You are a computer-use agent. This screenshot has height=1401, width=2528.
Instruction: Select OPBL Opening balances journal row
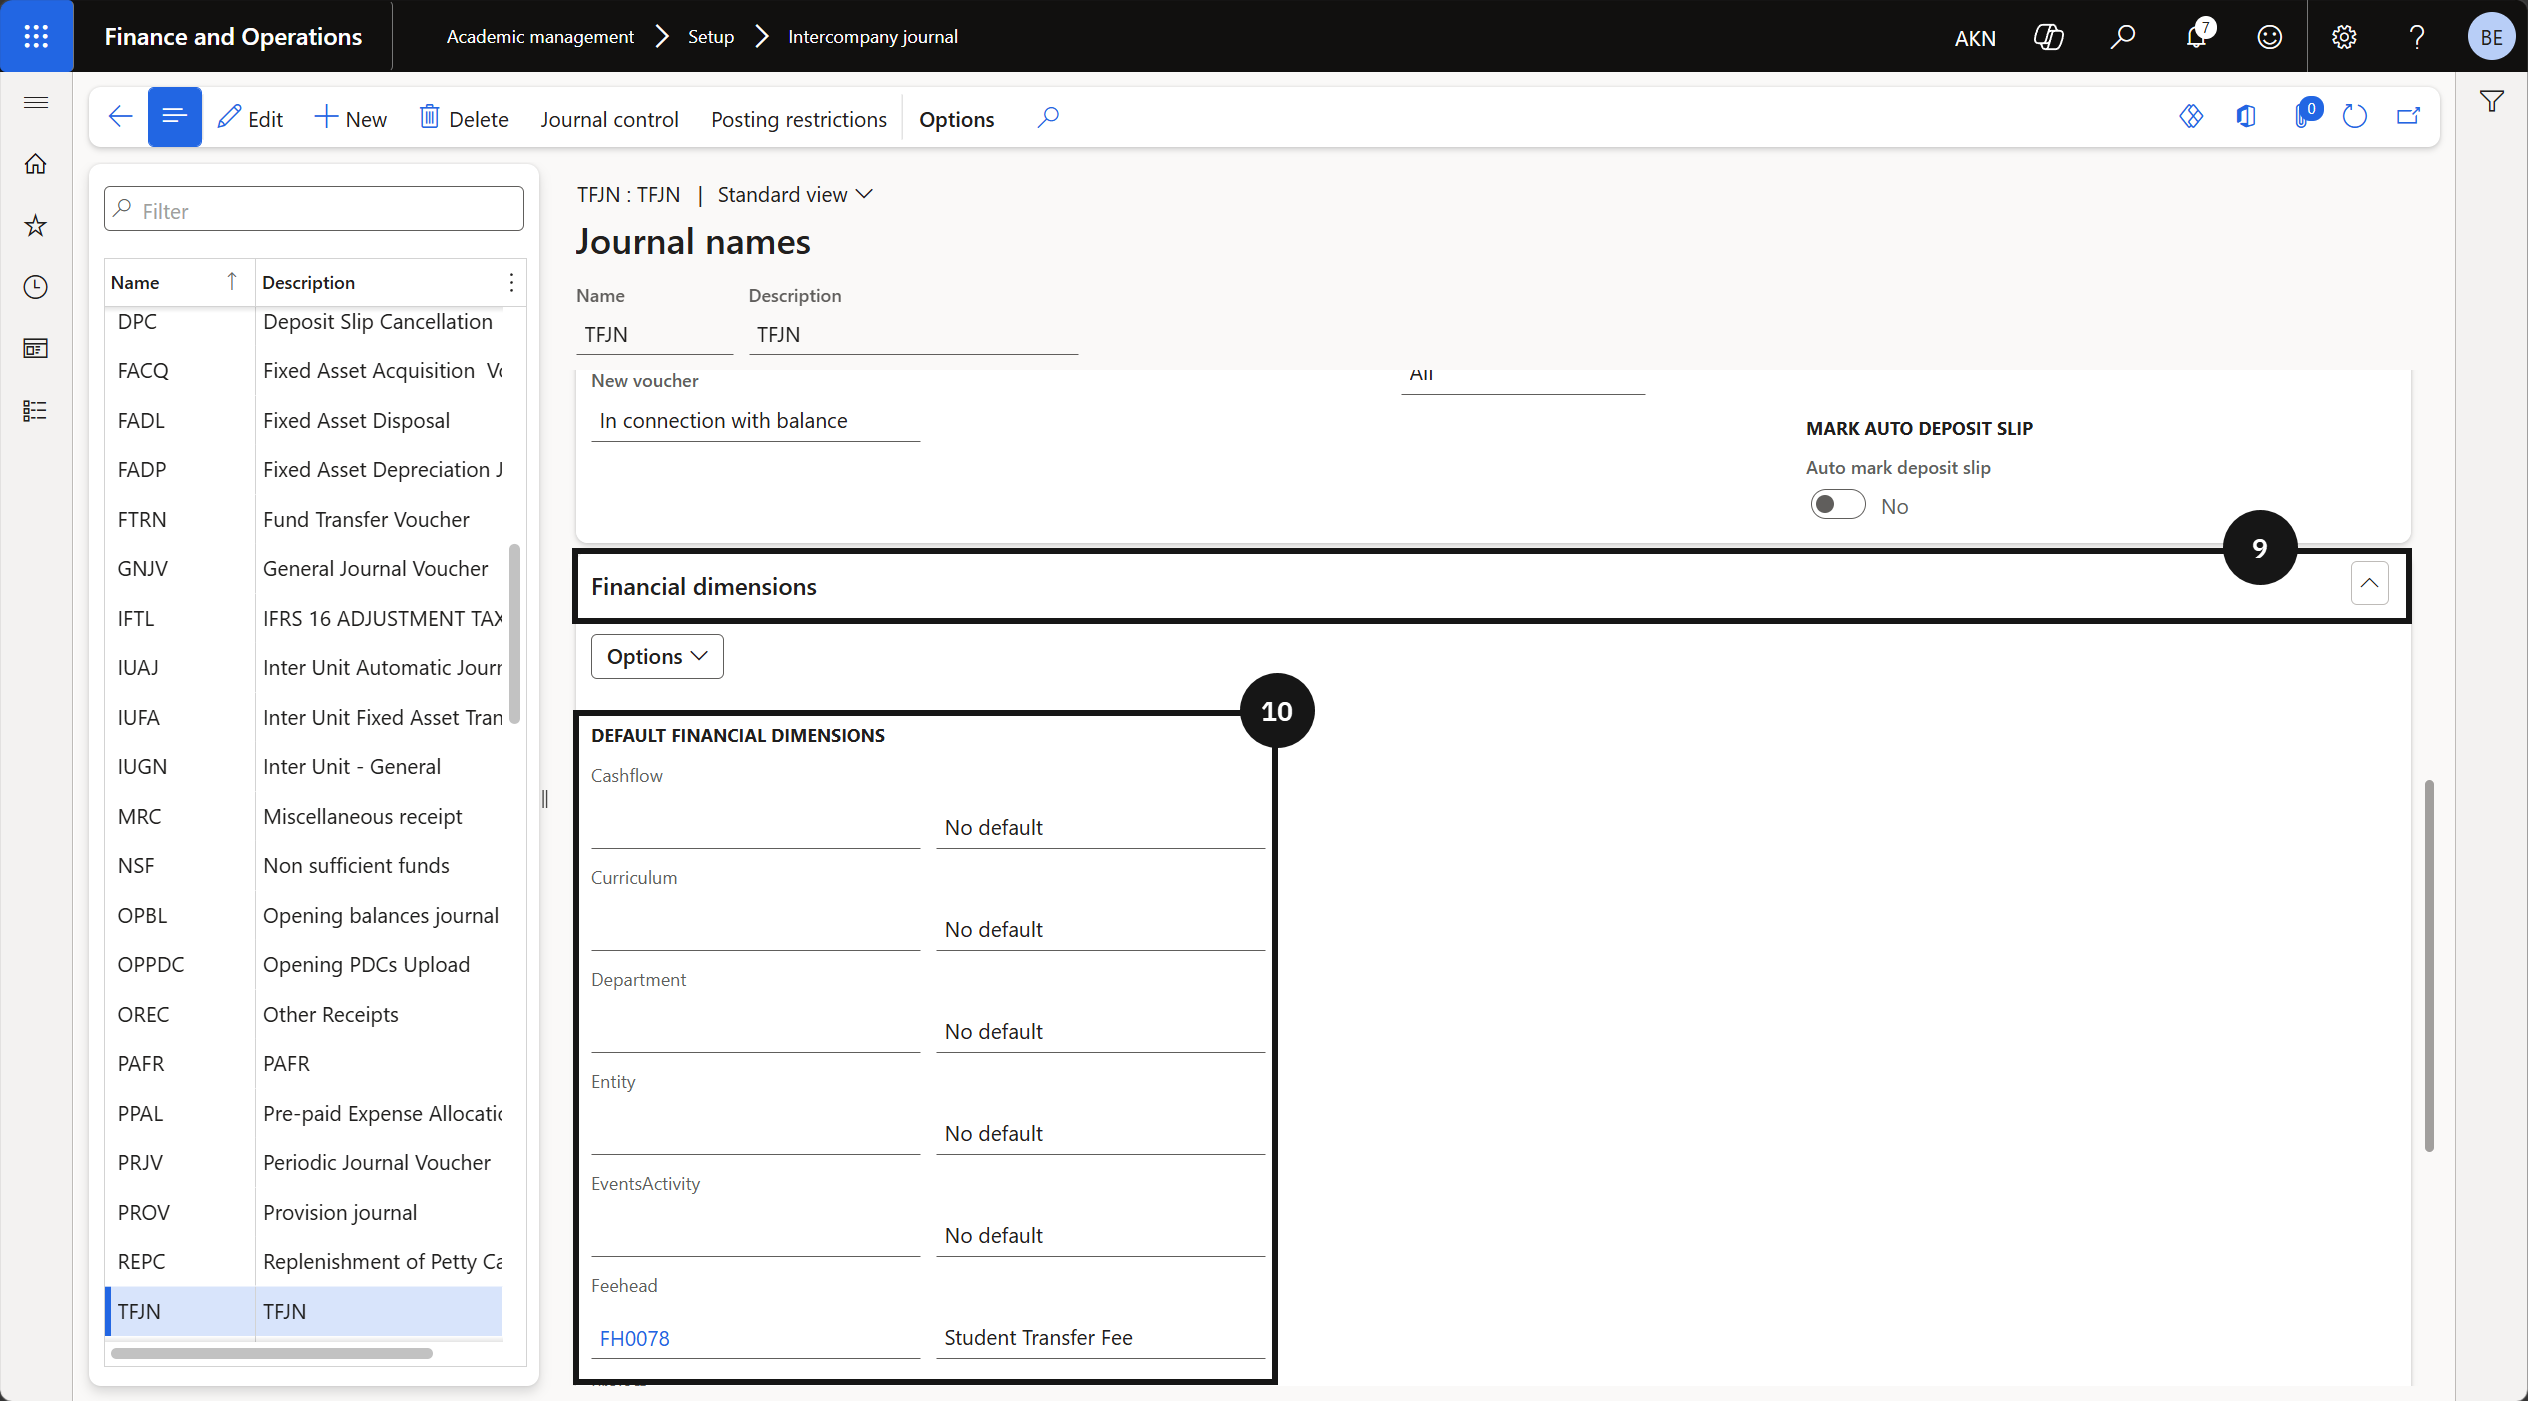point(304,916)
